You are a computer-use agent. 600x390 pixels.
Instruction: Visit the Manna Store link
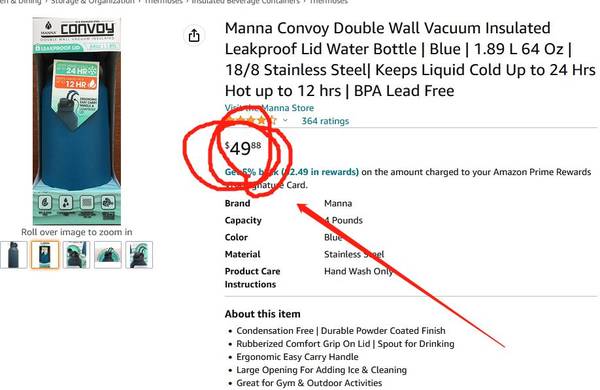[269, 108]
